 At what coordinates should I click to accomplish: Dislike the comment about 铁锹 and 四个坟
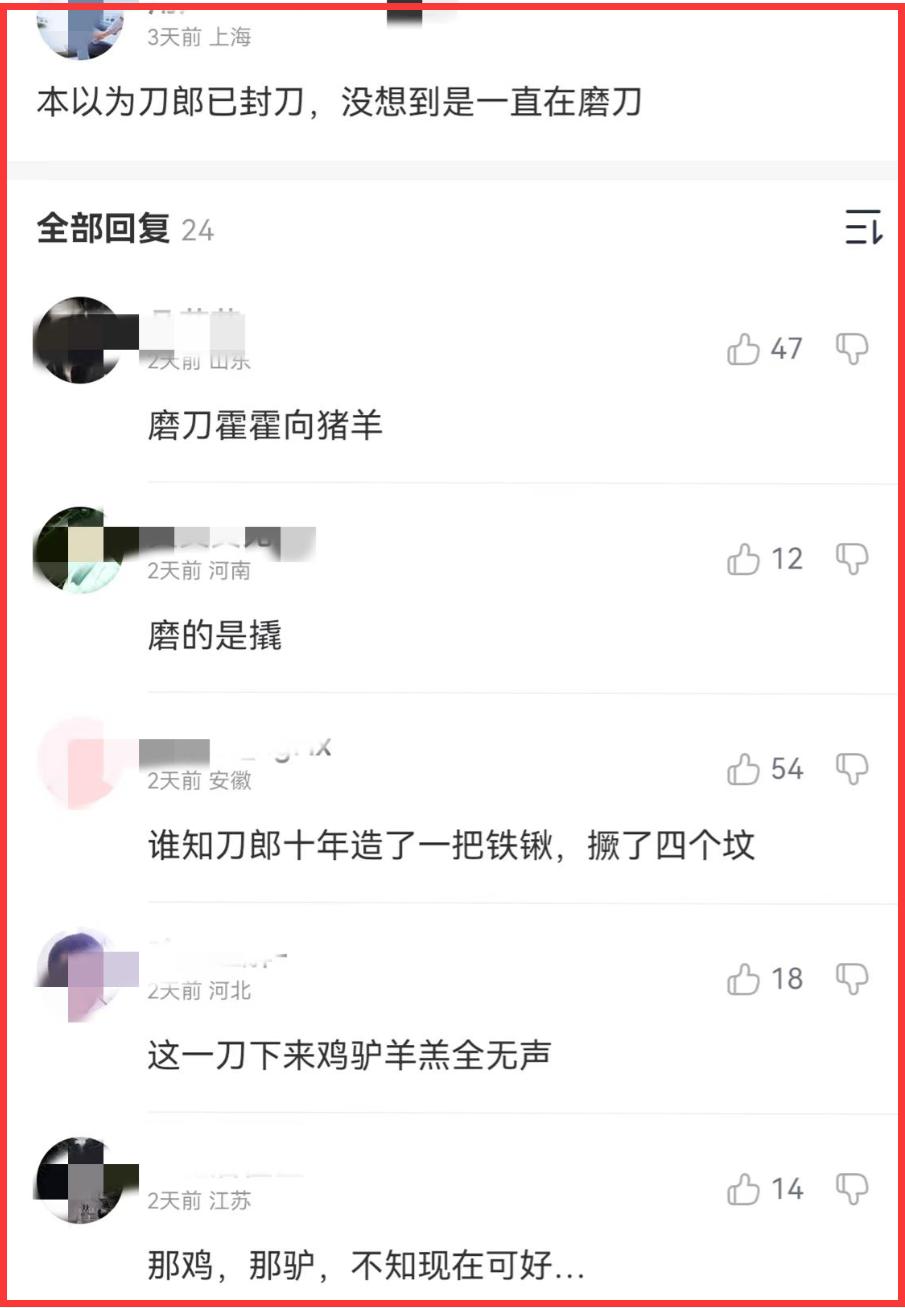coord(851,769)
